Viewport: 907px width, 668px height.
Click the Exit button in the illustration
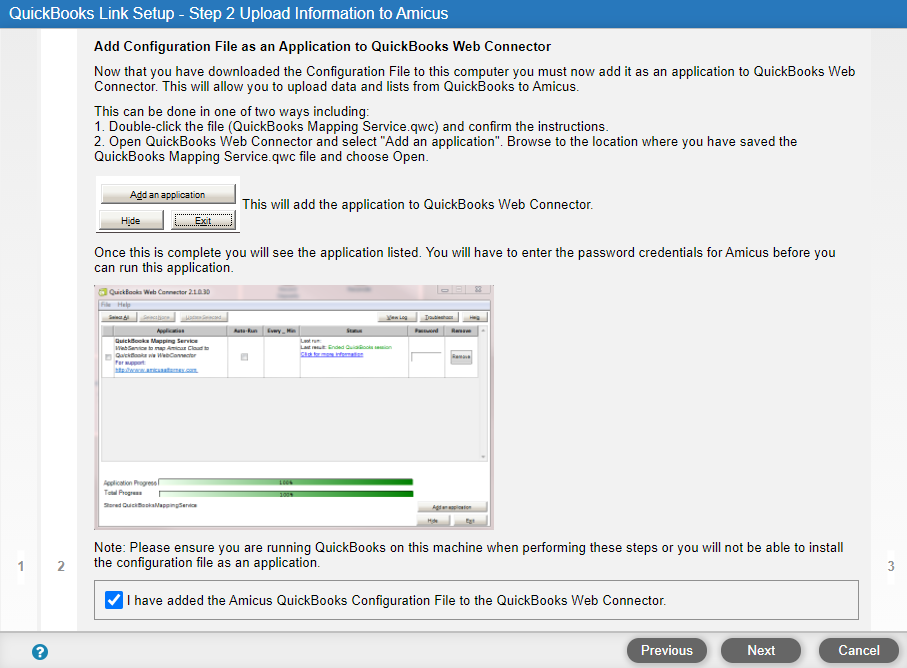[203, 220]
